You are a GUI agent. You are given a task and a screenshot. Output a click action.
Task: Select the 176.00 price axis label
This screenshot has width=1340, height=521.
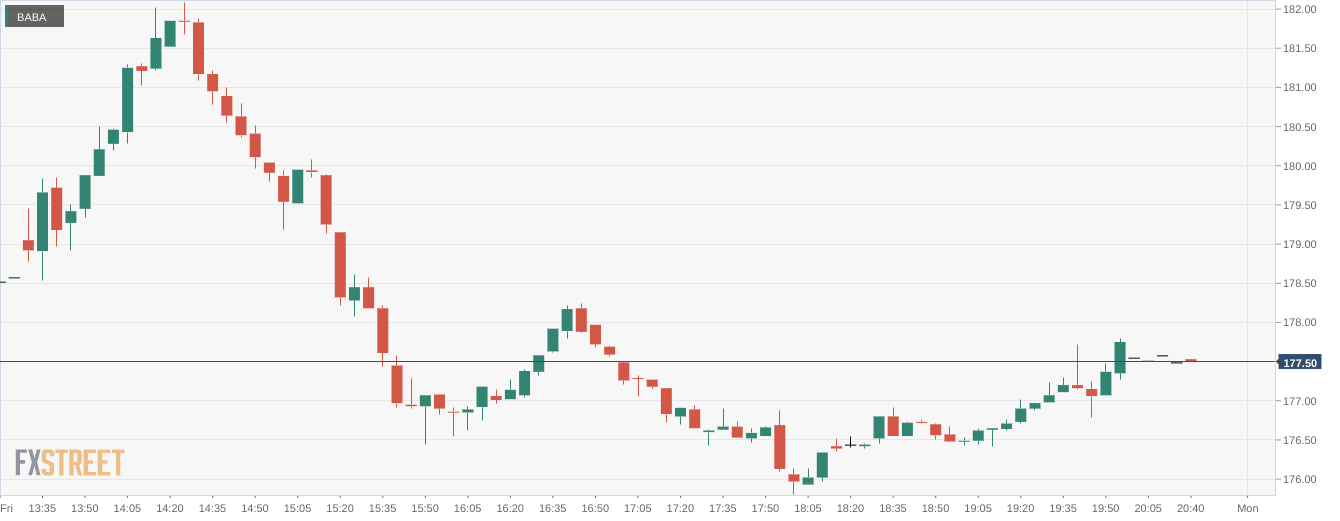1299,479
